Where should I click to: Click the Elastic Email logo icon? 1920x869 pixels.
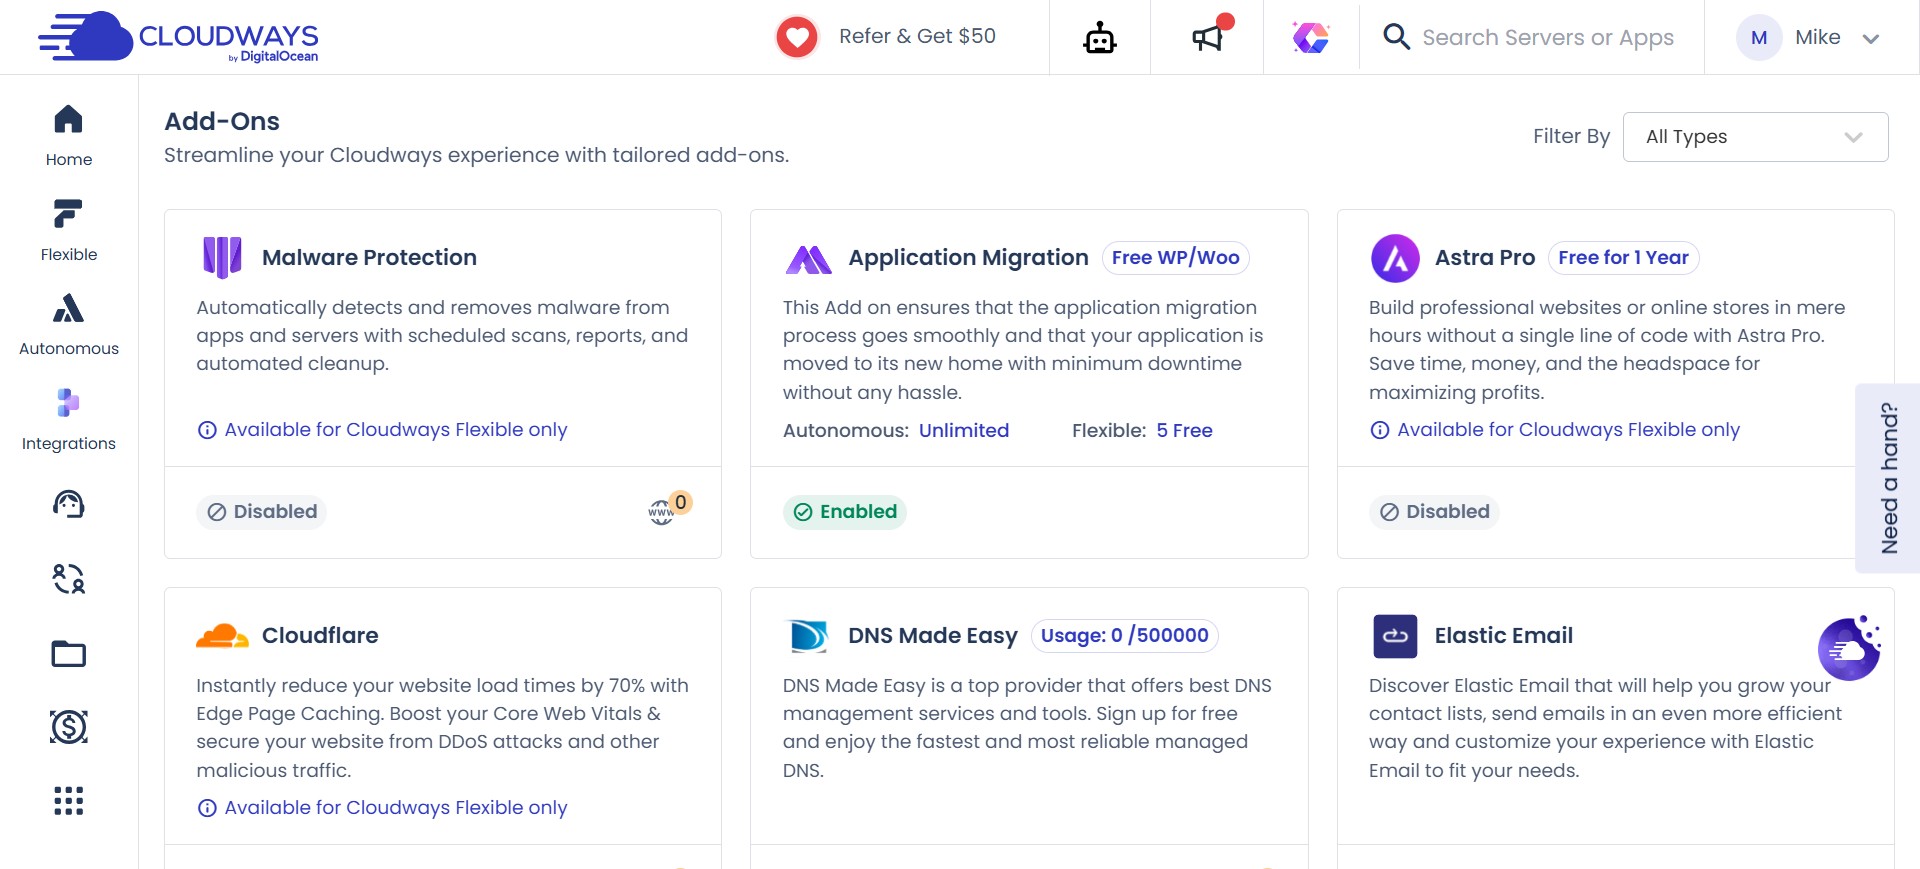pos(1395,636)
